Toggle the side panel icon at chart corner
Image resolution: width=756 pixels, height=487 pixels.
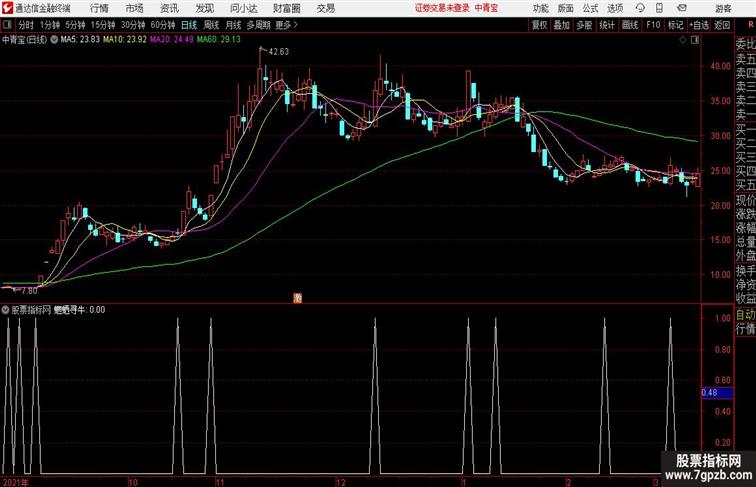pos(695,40)
